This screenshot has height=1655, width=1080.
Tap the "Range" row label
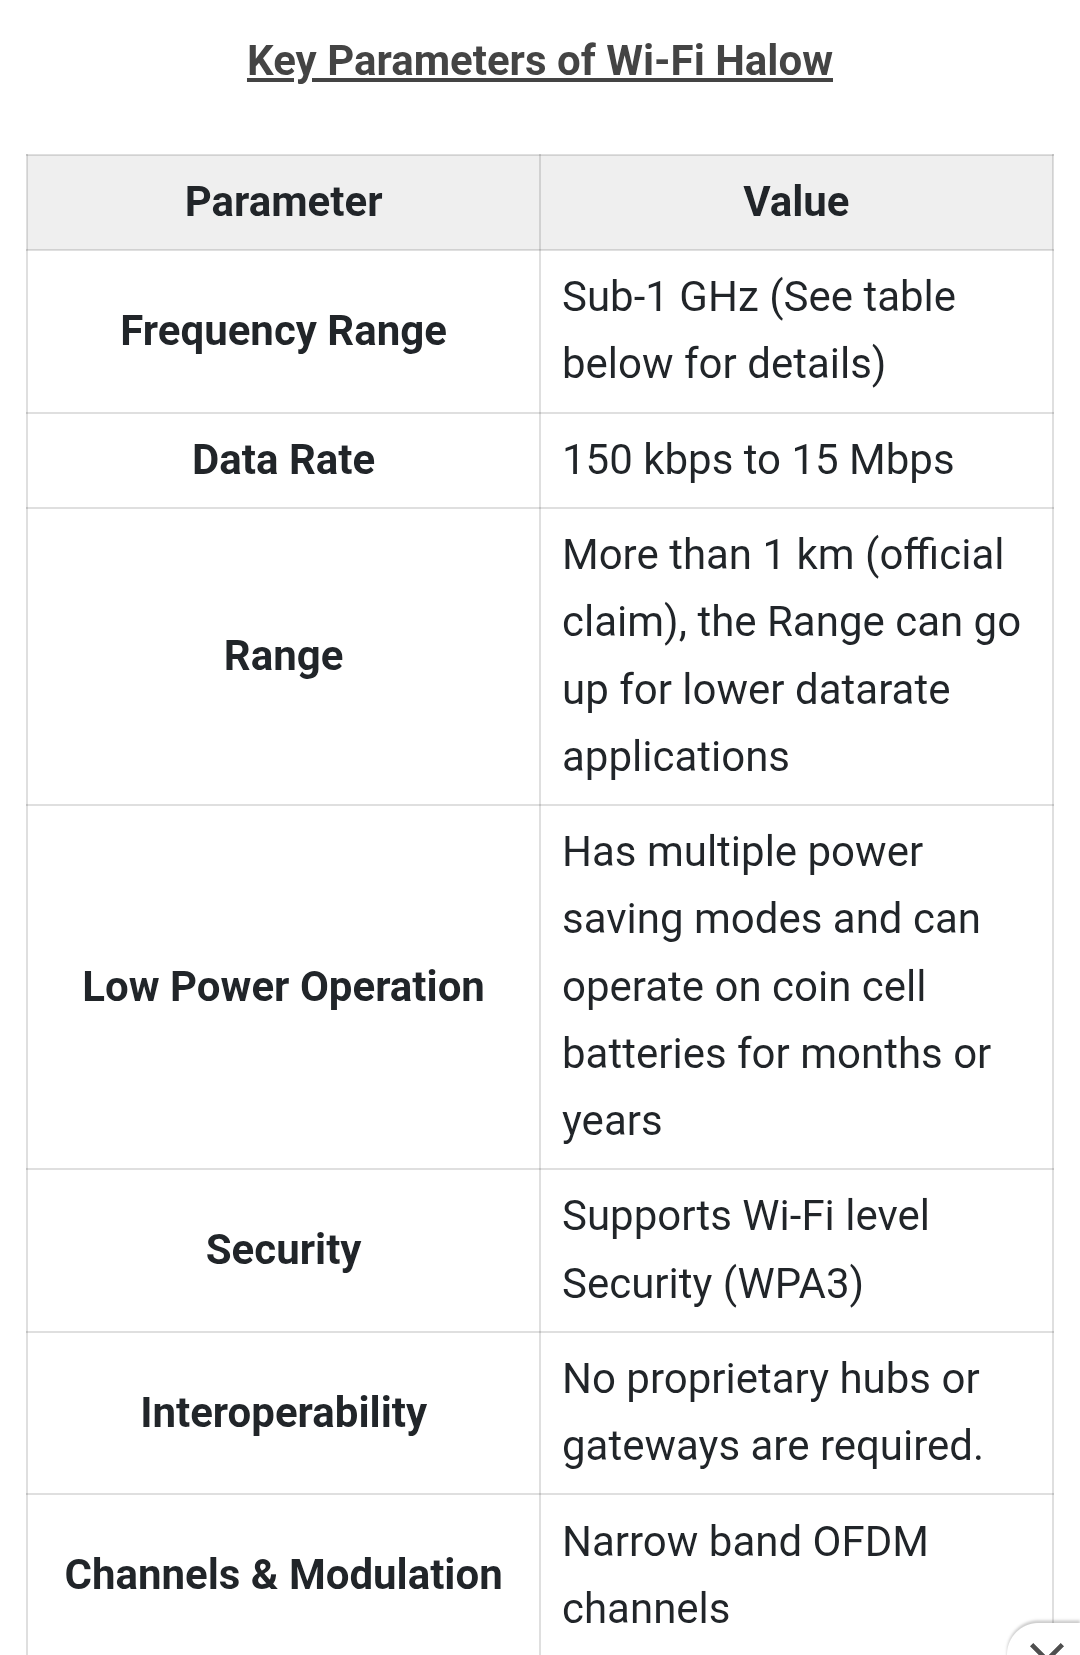tap(283, 656)
